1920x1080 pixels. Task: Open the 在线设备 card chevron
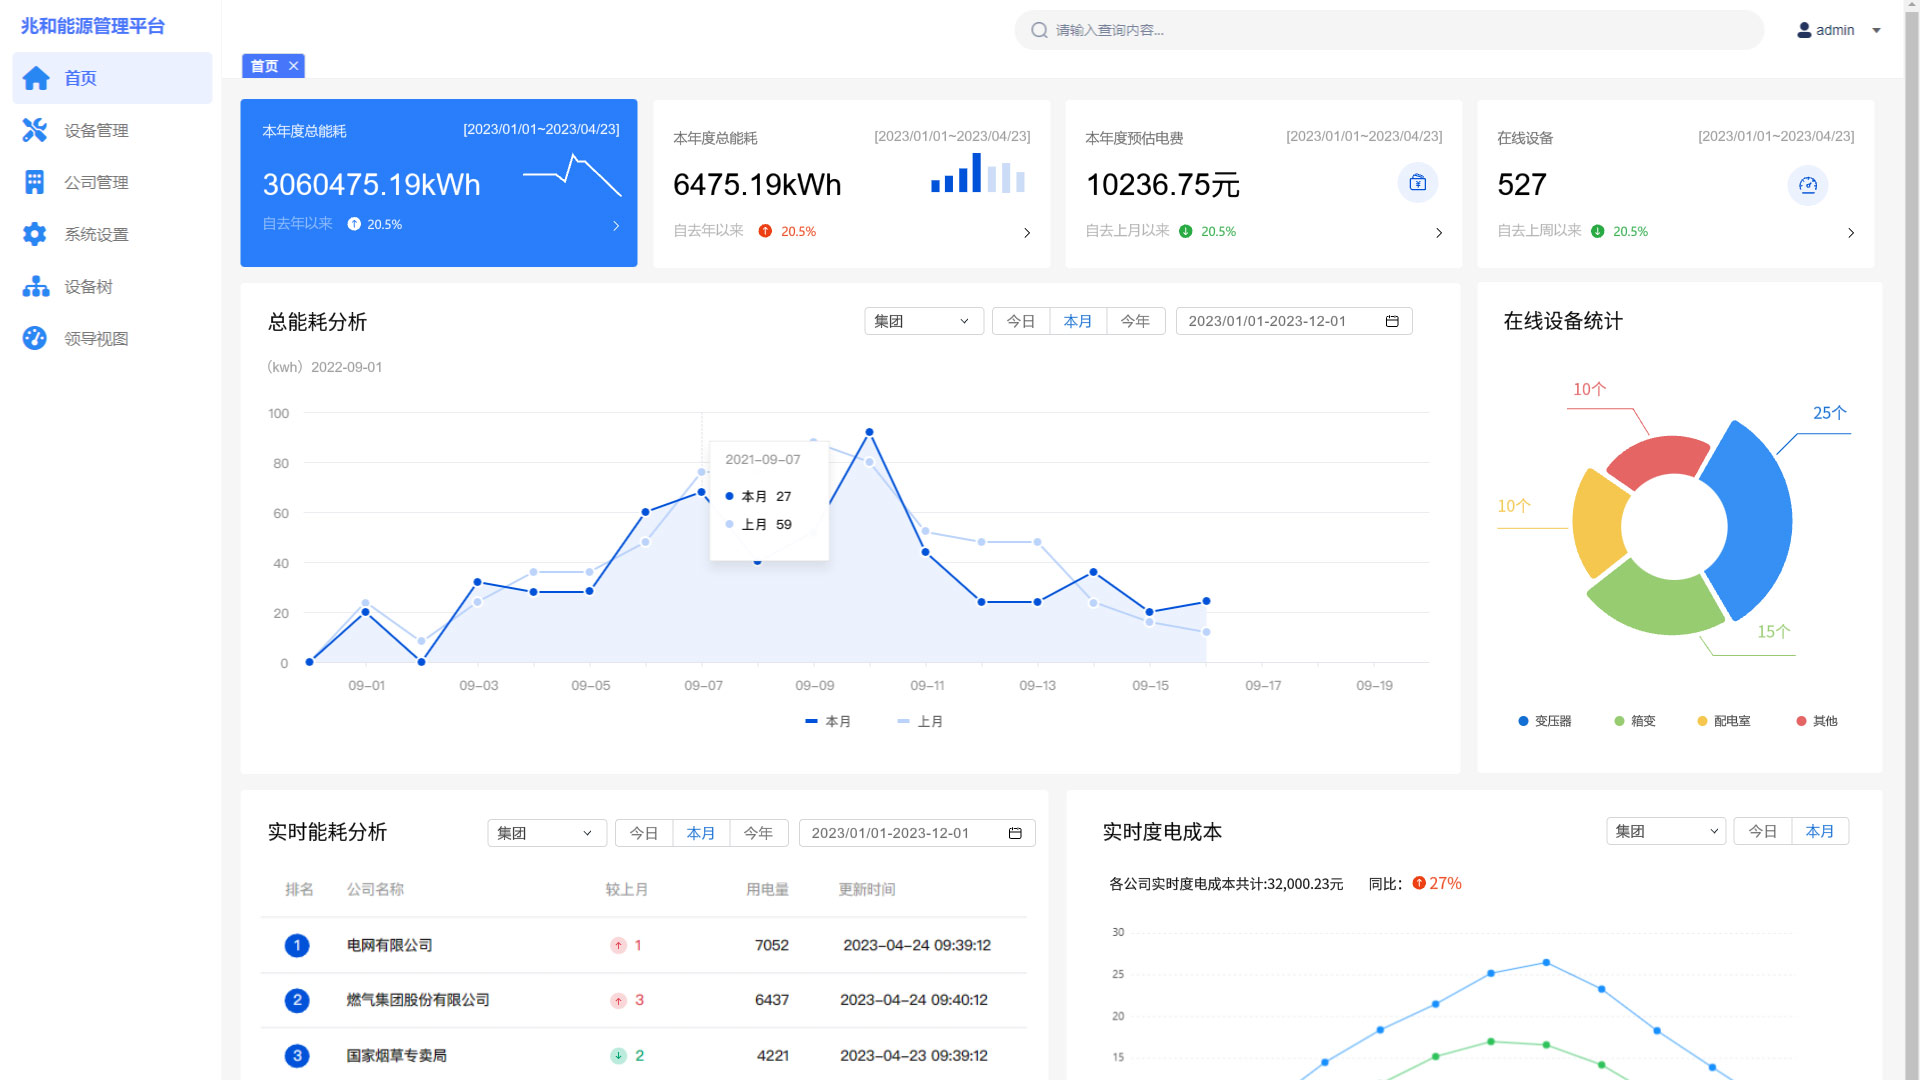click(x=1851, y=233)
